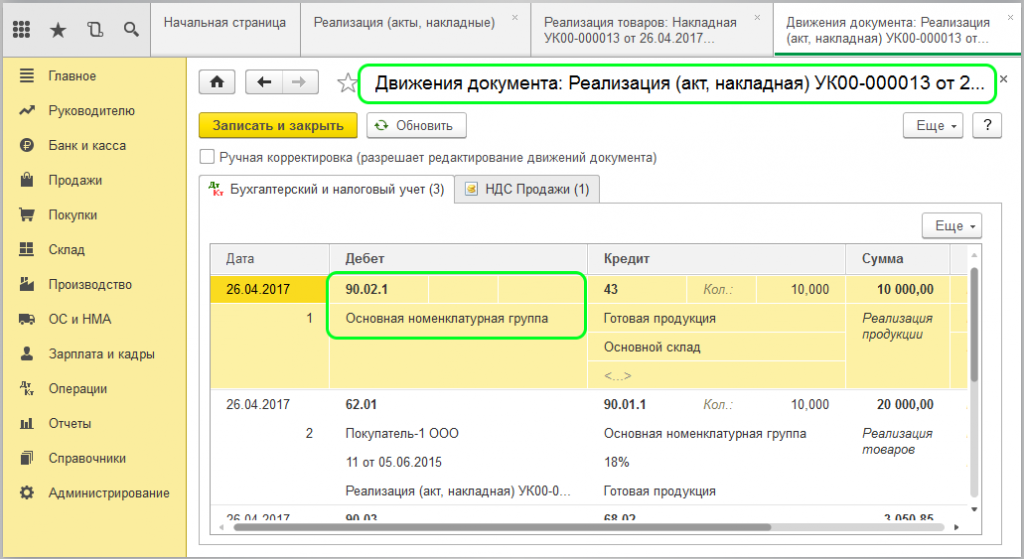Navigate back with the left arrow
1024x559 pixels.
[264, 82]
